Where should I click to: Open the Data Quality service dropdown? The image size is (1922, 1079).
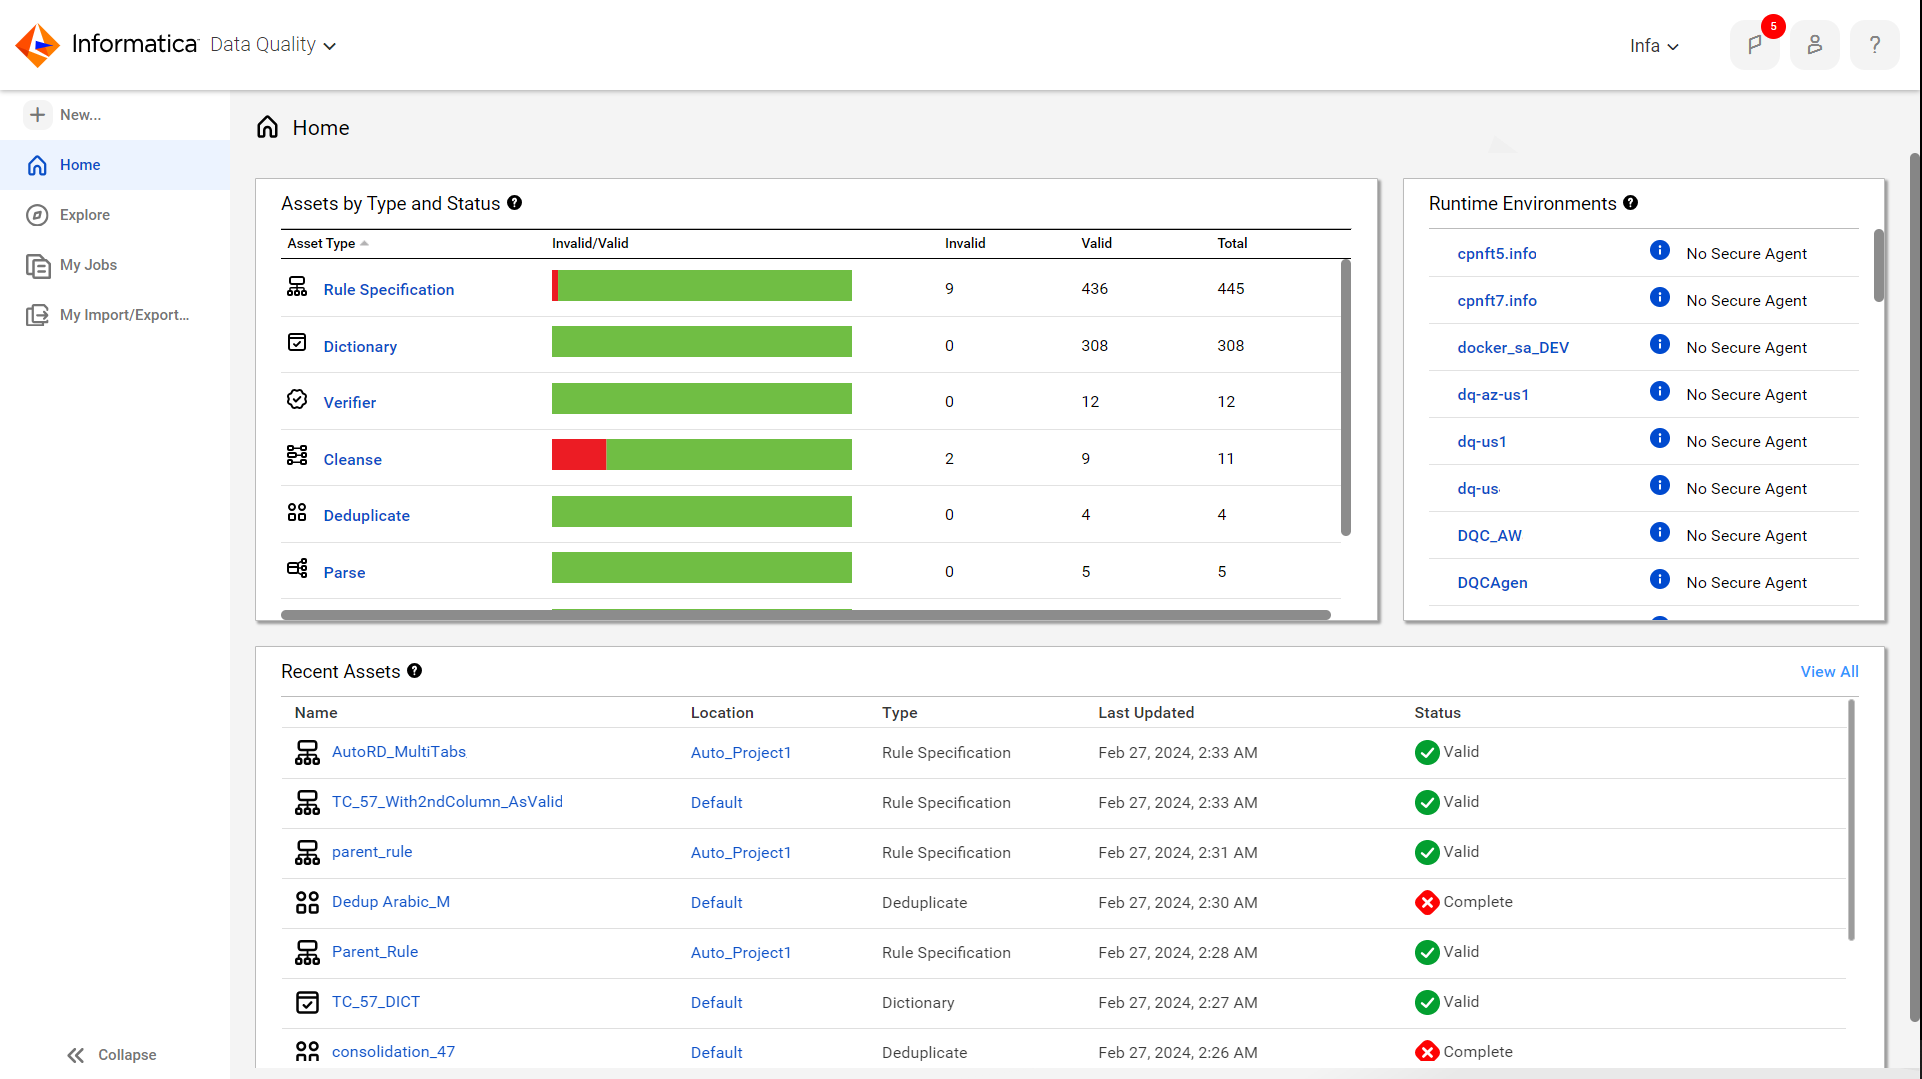[273, 45]
